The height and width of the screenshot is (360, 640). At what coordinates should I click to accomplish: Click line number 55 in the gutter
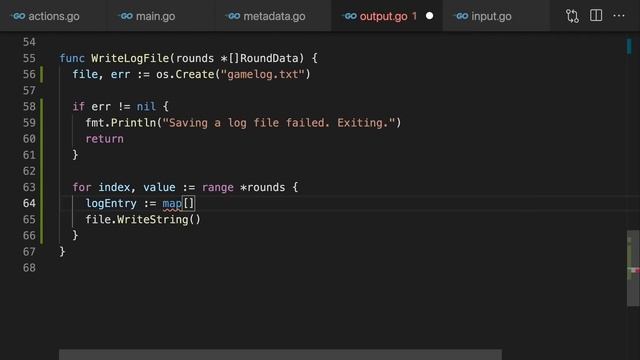tap(29, 58)
